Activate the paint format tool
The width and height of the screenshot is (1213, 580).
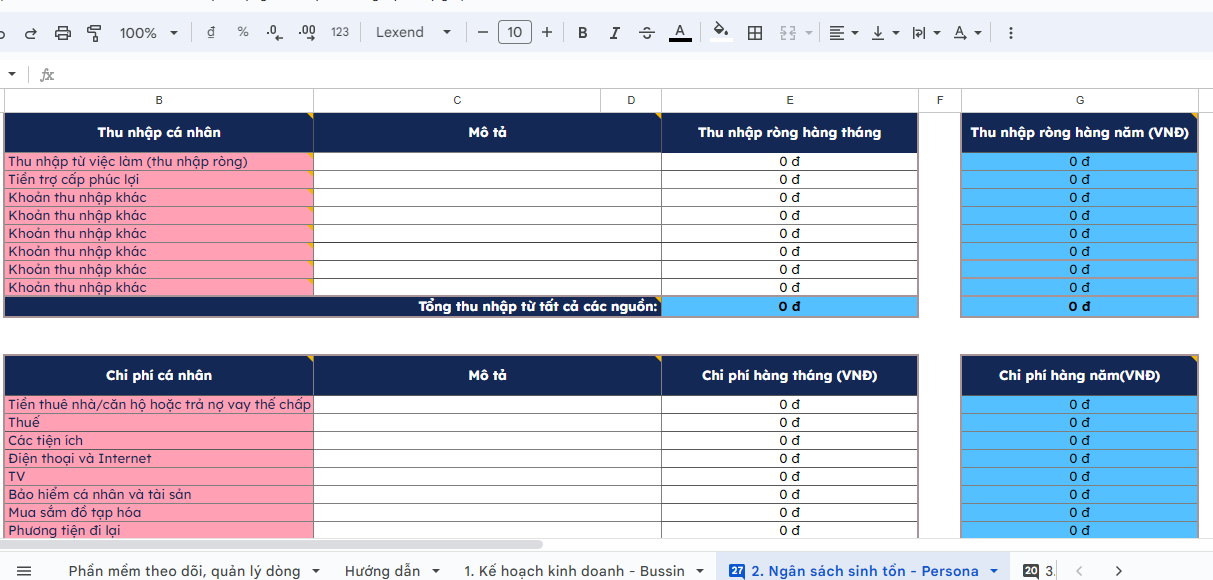[x=94, y=33]
